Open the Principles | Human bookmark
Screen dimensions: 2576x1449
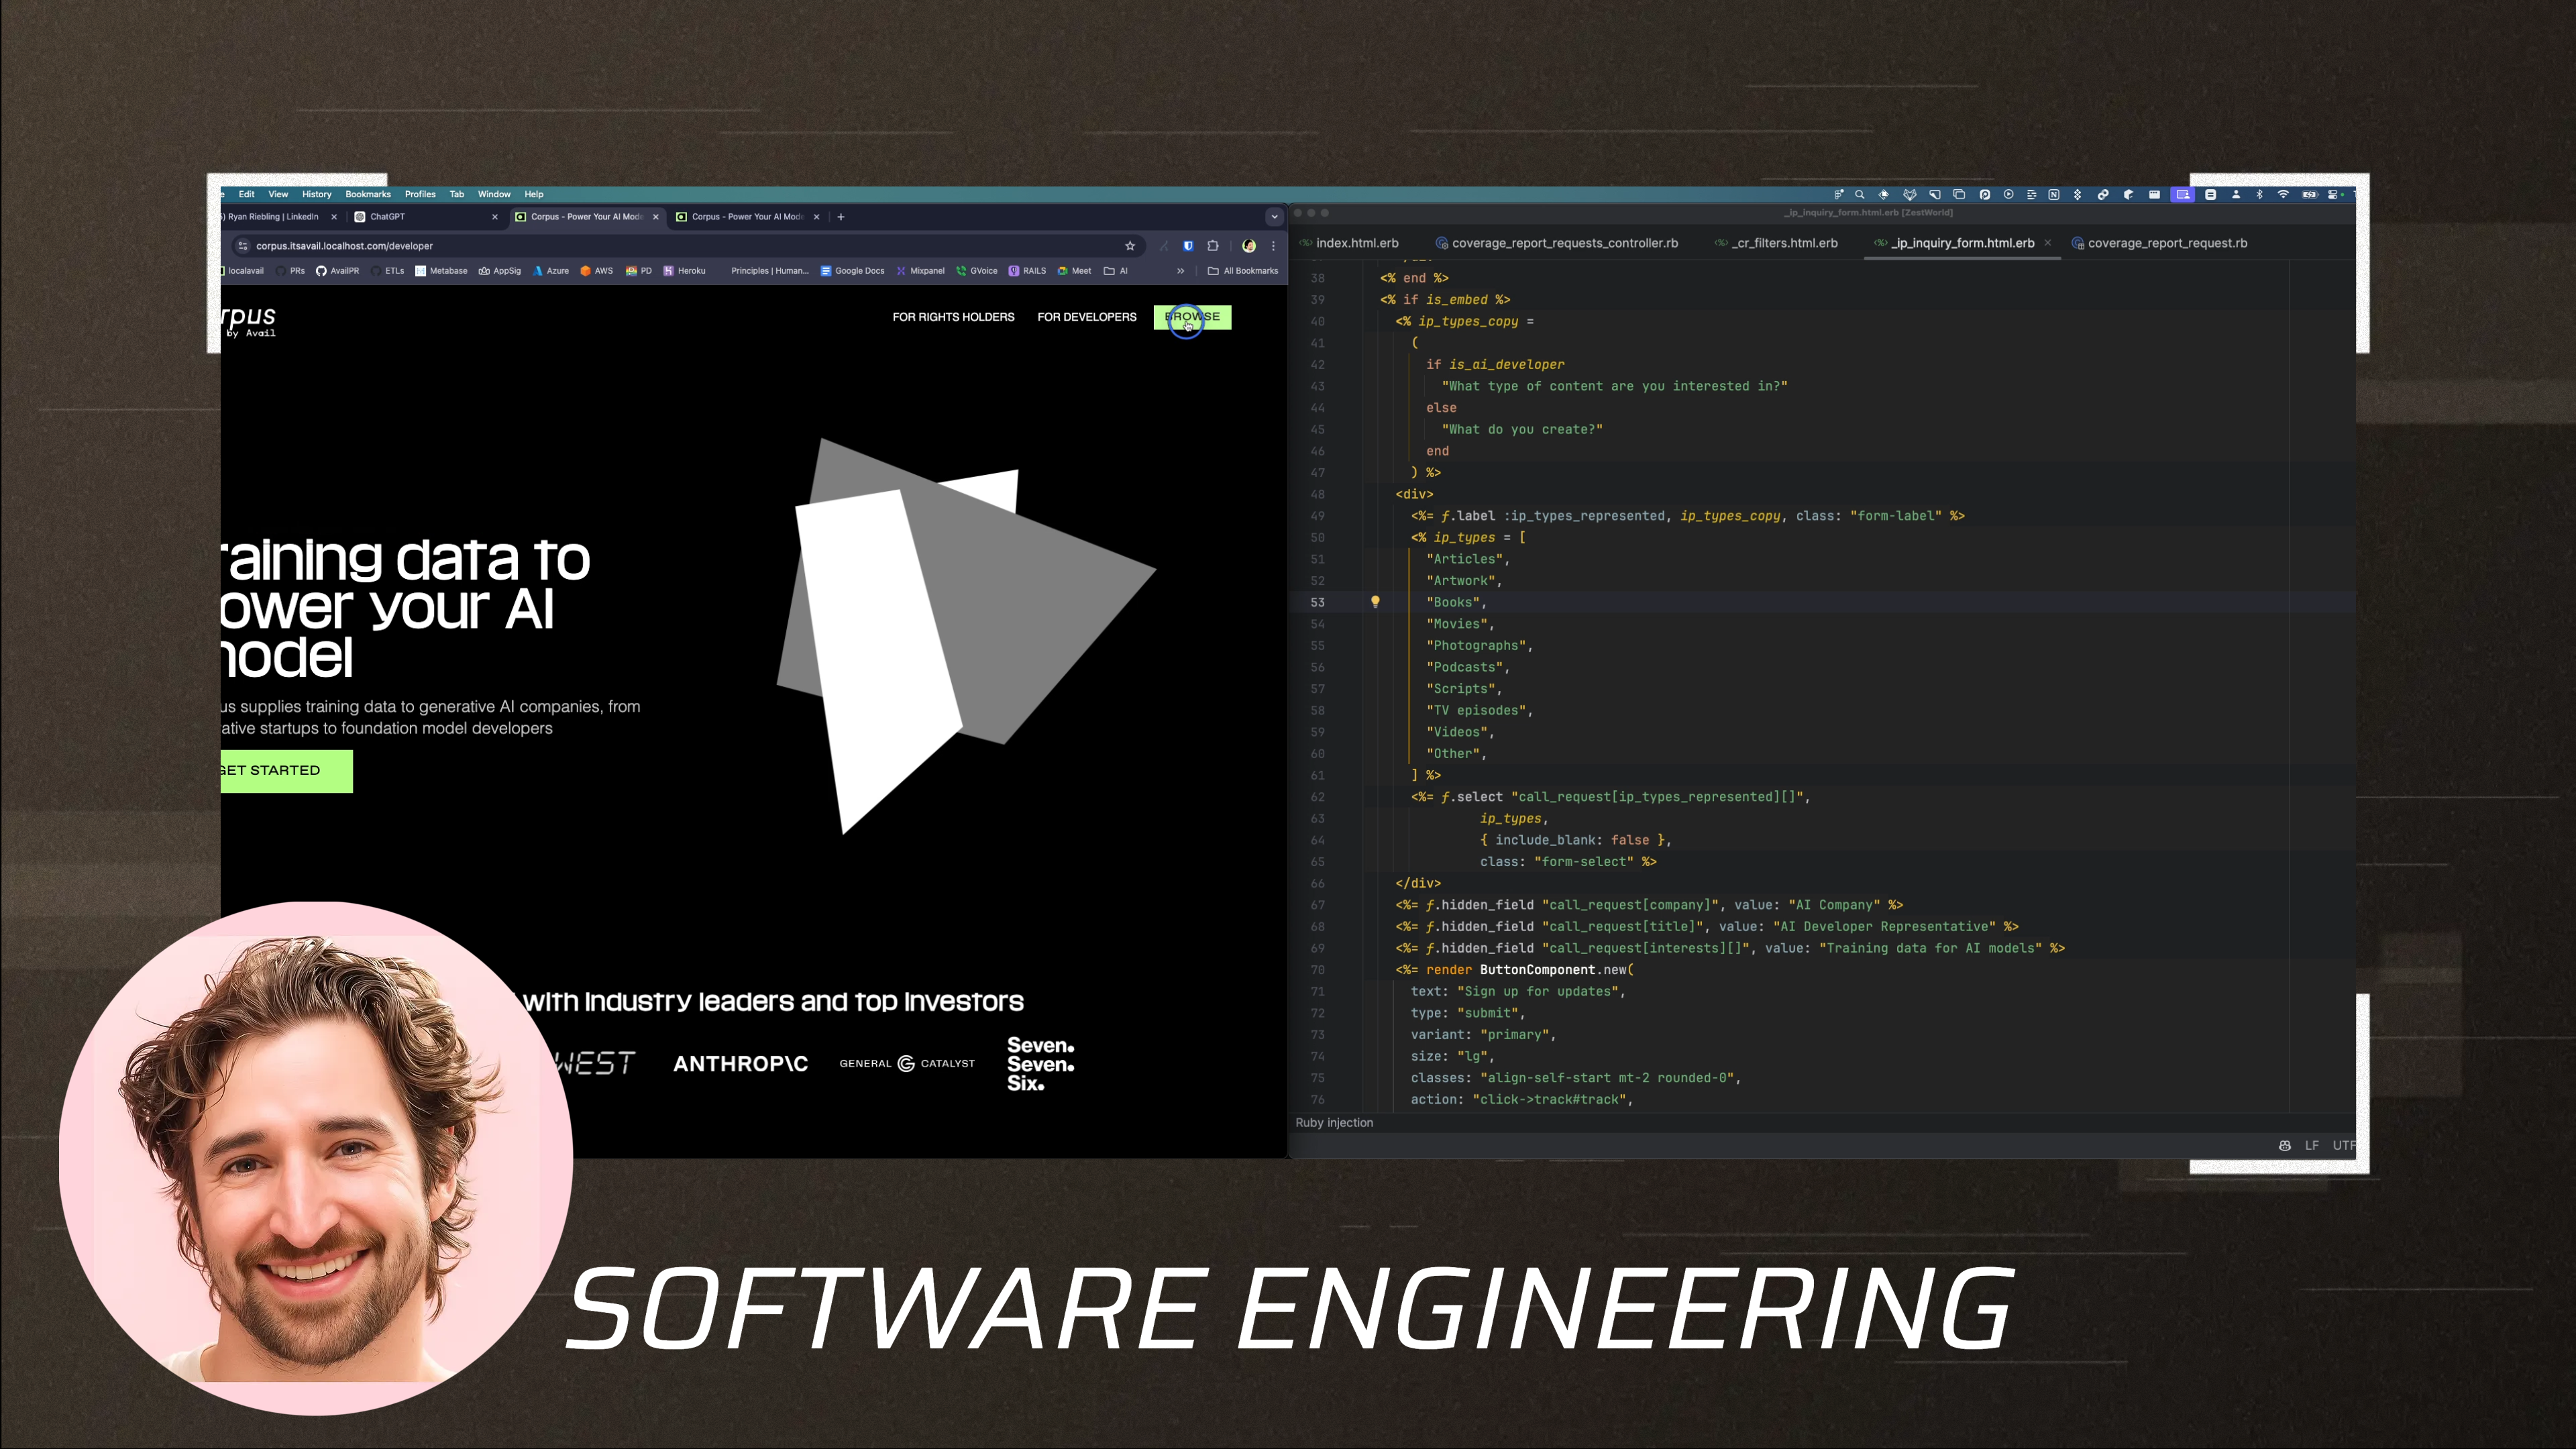tap(769, 271)
